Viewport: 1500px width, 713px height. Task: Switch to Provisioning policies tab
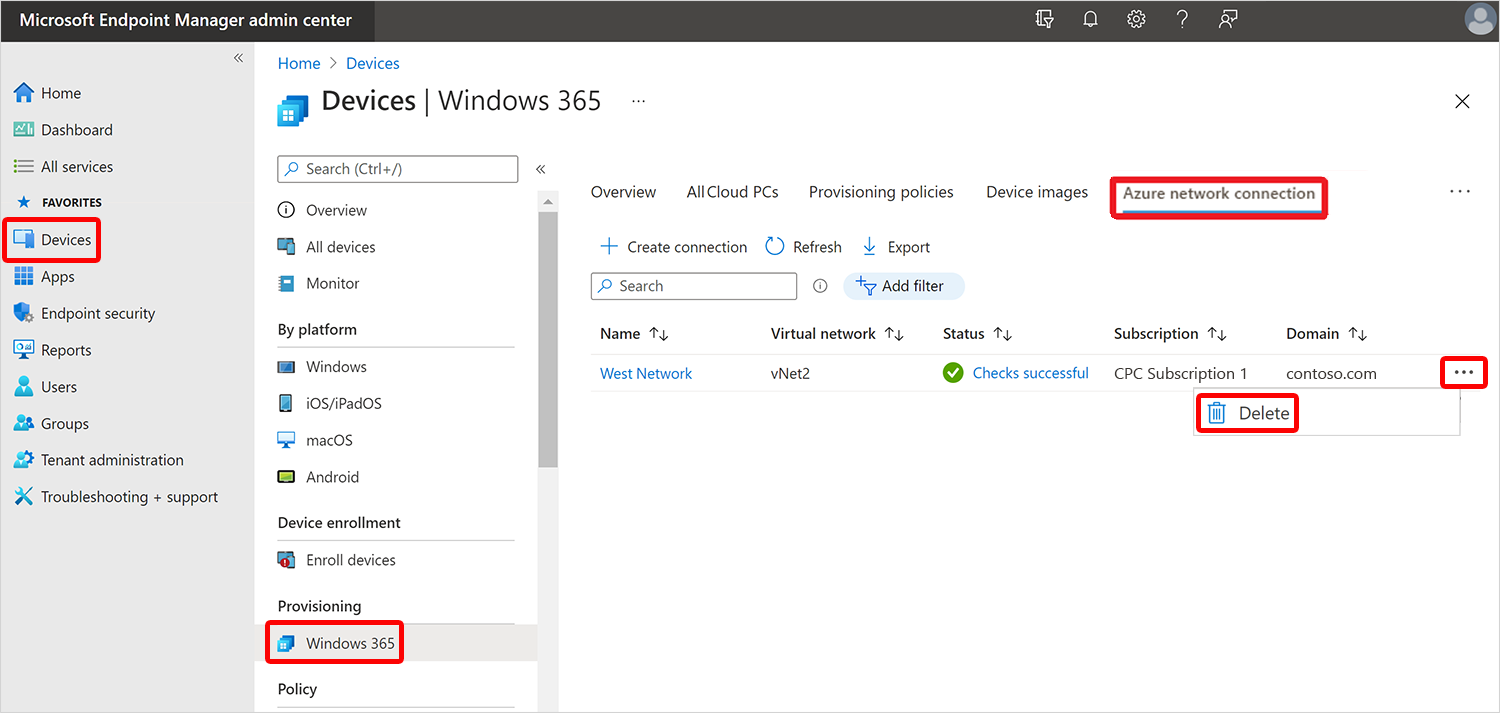click(881, 192)
